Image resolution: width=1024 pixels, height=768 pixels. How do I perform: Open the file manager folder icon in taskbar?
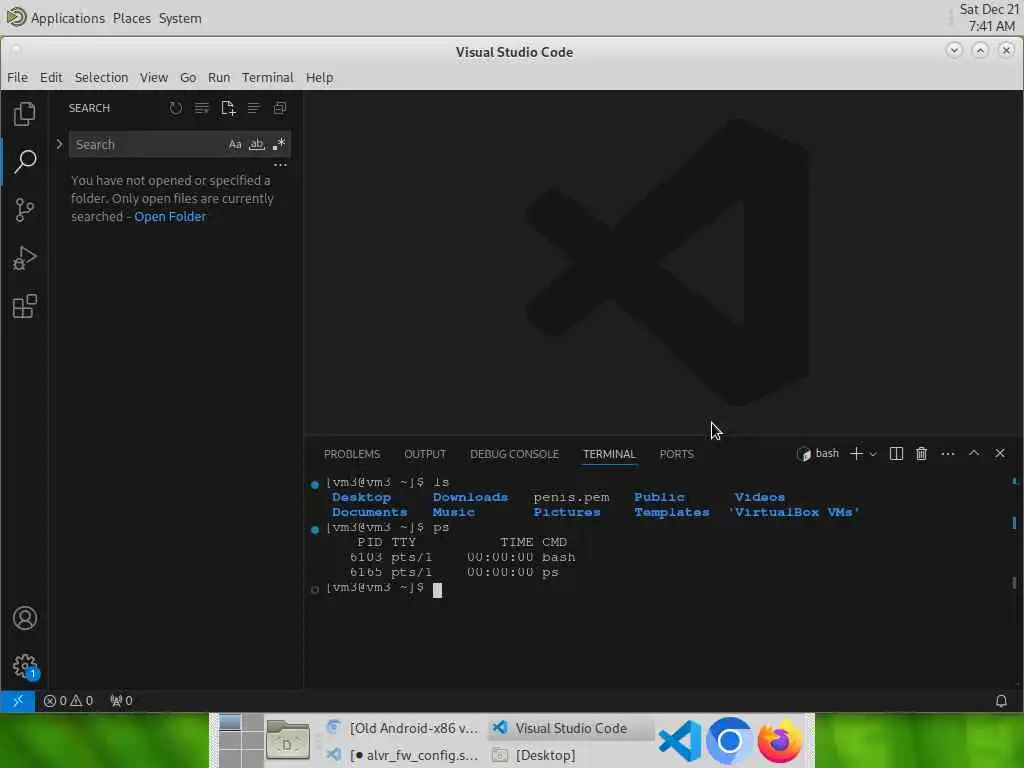click(x=287, y=741)
